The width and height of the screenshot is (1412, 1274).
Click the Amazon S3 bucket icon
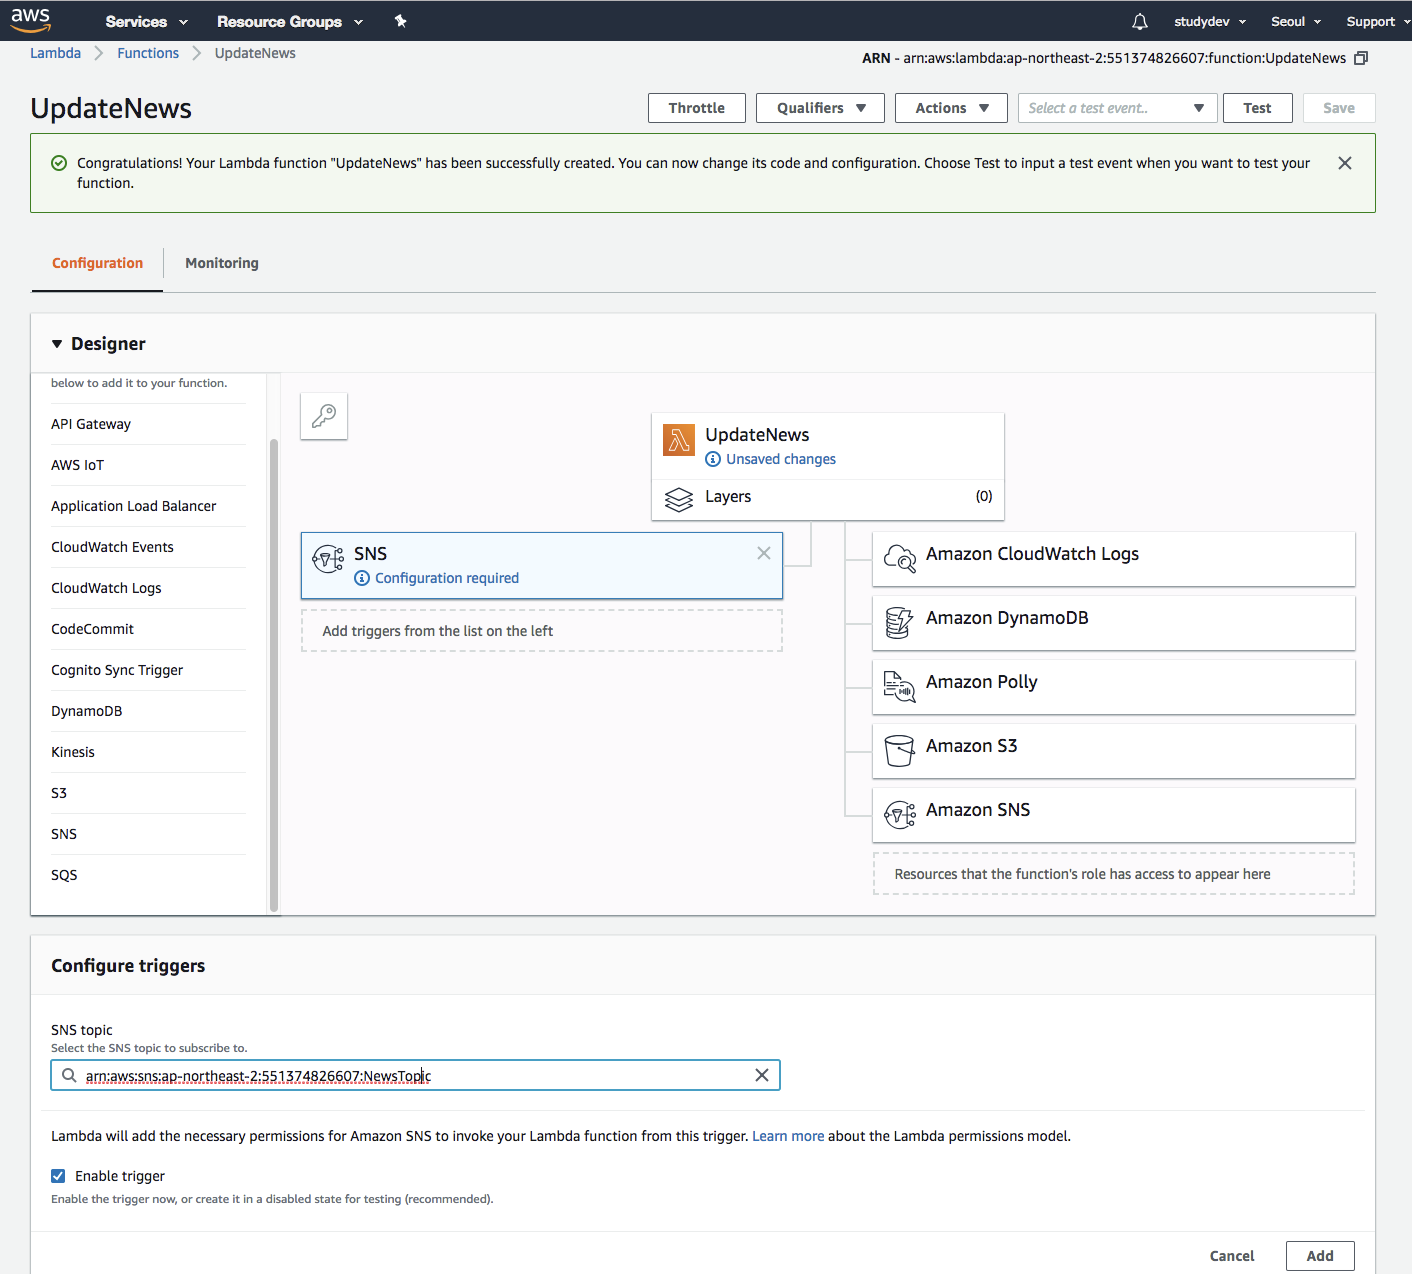tap(899, 751)
